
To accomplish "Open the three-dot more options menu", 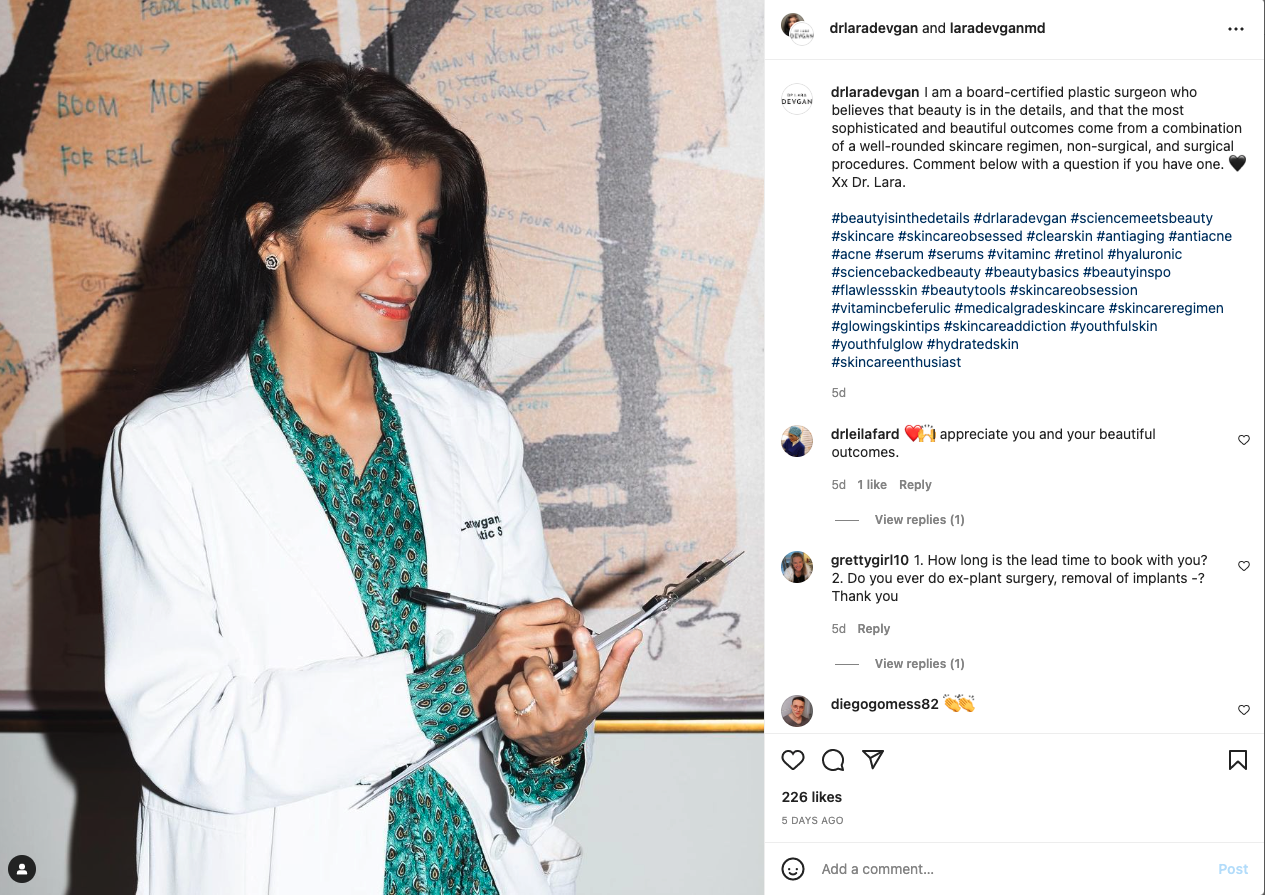I will point(1236,29).
